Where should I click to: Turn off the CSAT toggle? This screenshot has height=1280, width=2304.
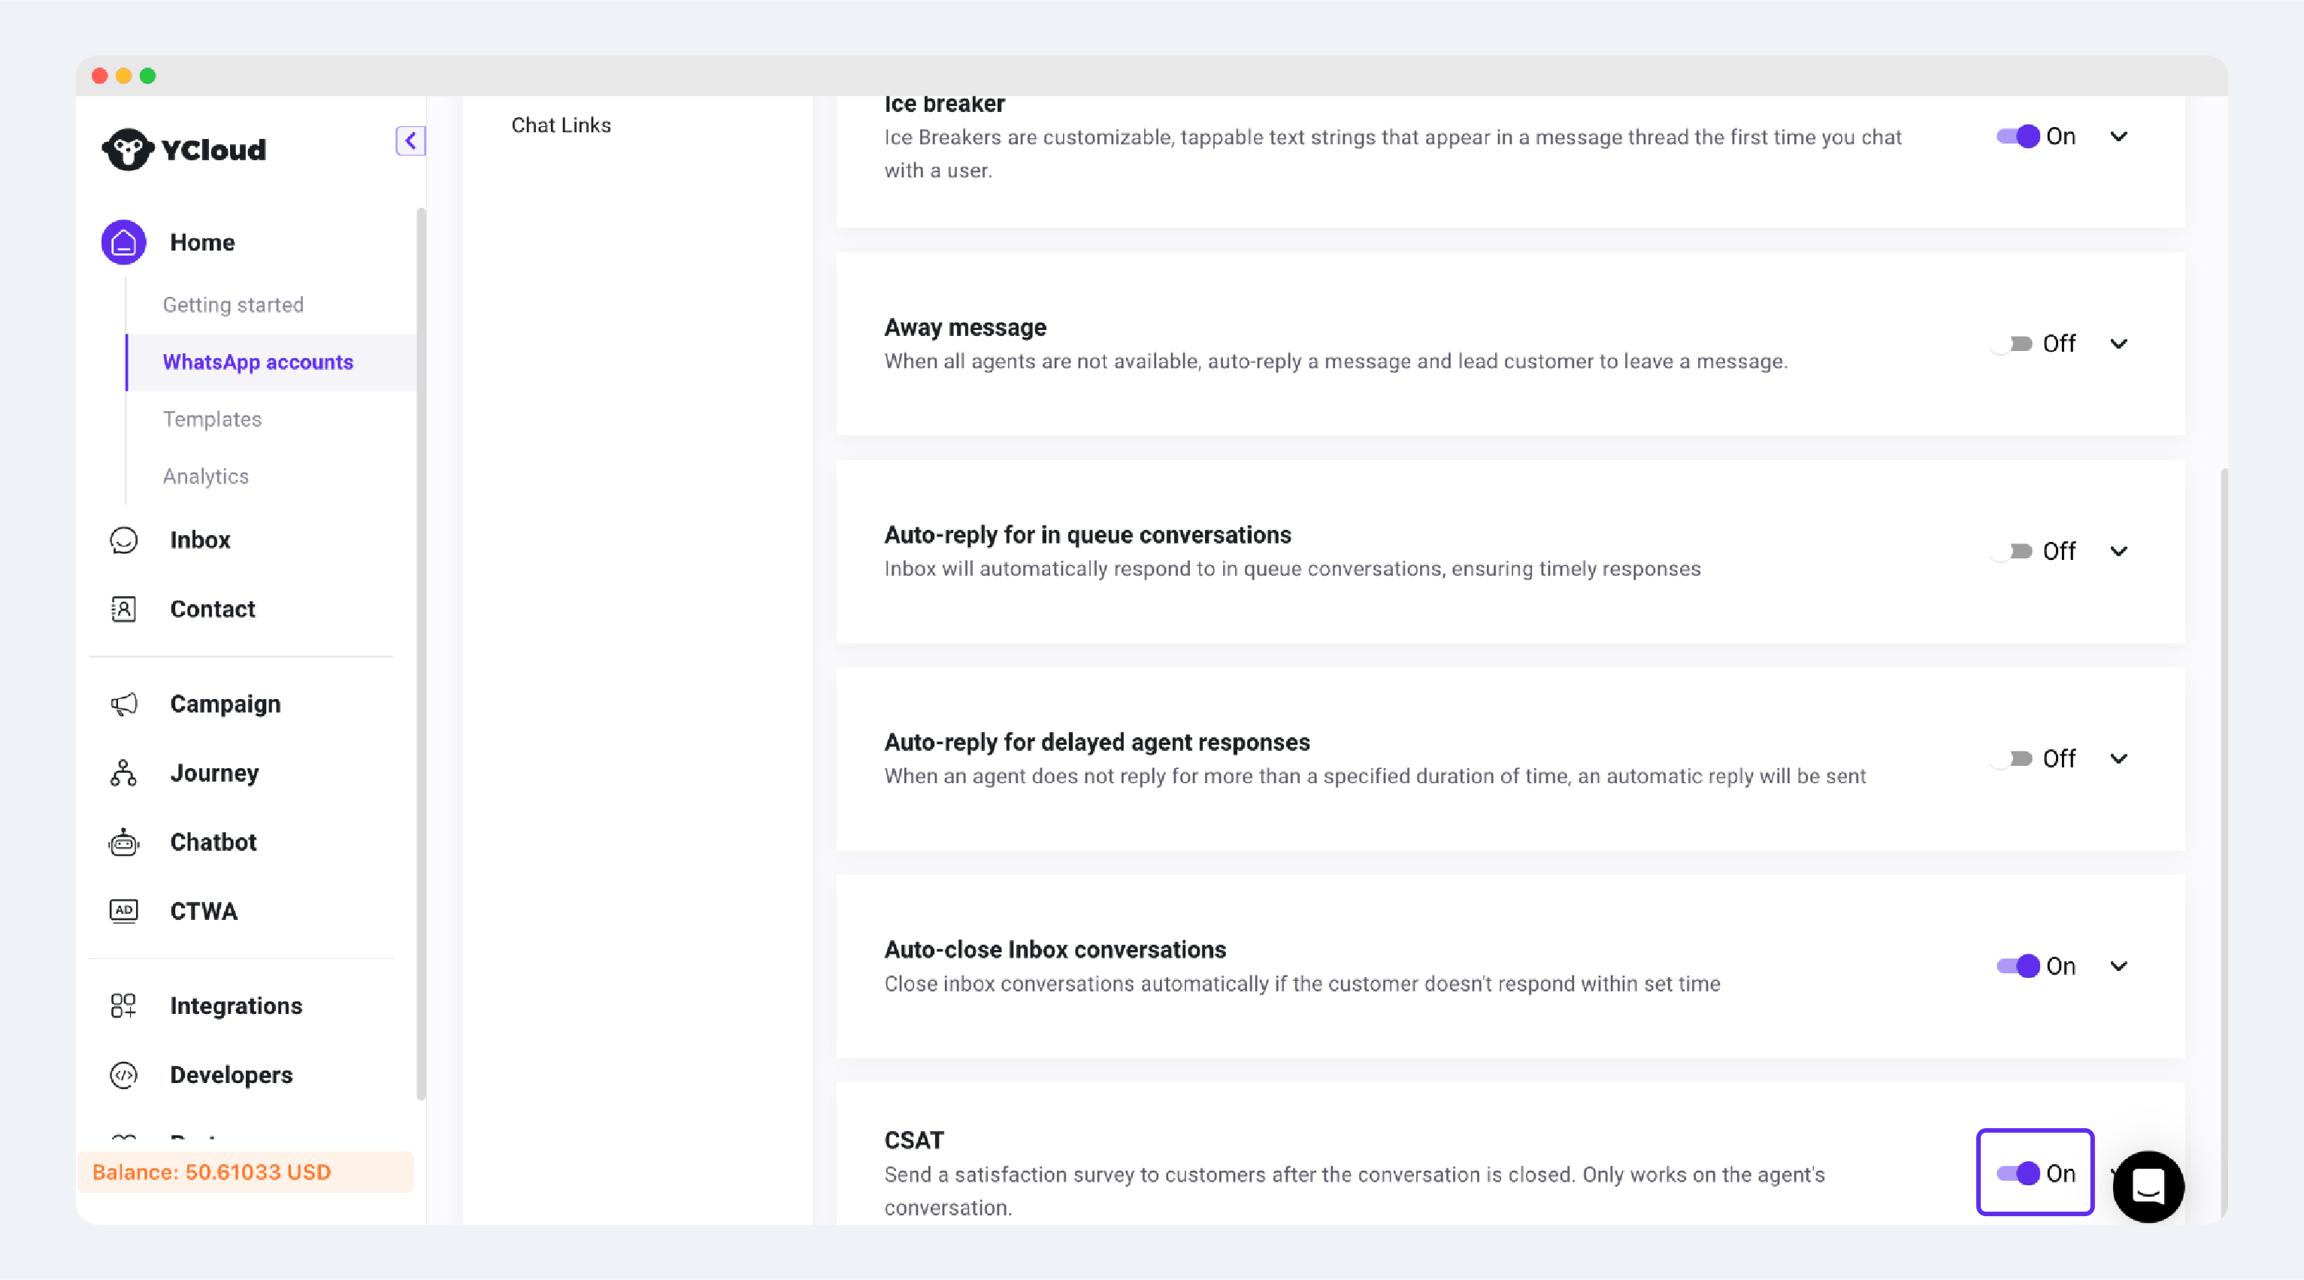coord(2017,1173)
